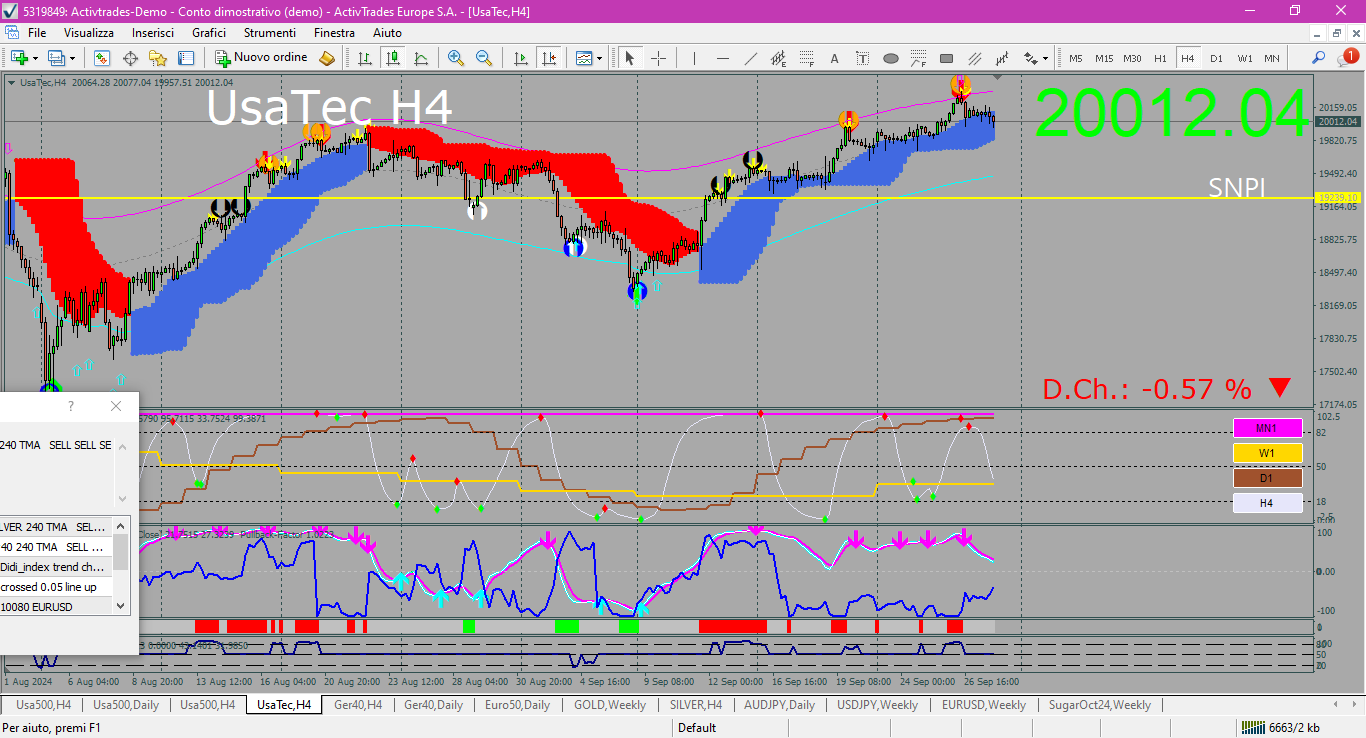Switch to bar chart mode
This screenshot has height=738, width=1366.
click(365, 58)
